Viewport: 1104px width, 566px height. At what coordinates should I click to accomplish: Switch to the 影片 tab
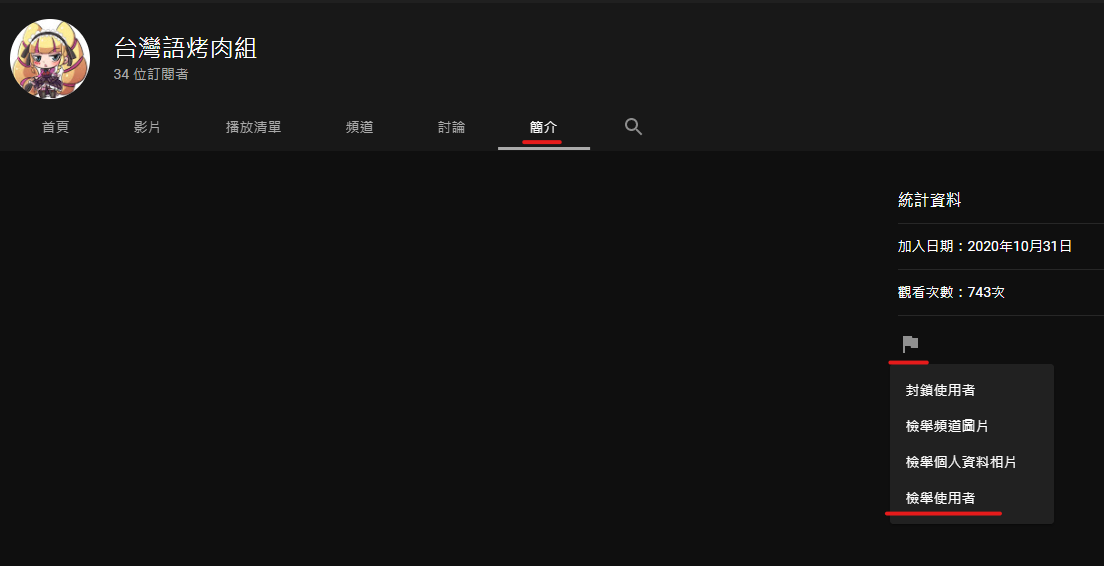click(x=147, y=127)
